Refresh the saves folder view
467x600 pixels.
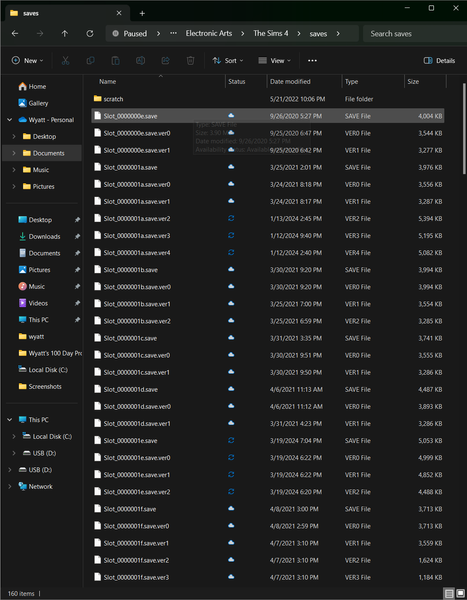point(90,34)
